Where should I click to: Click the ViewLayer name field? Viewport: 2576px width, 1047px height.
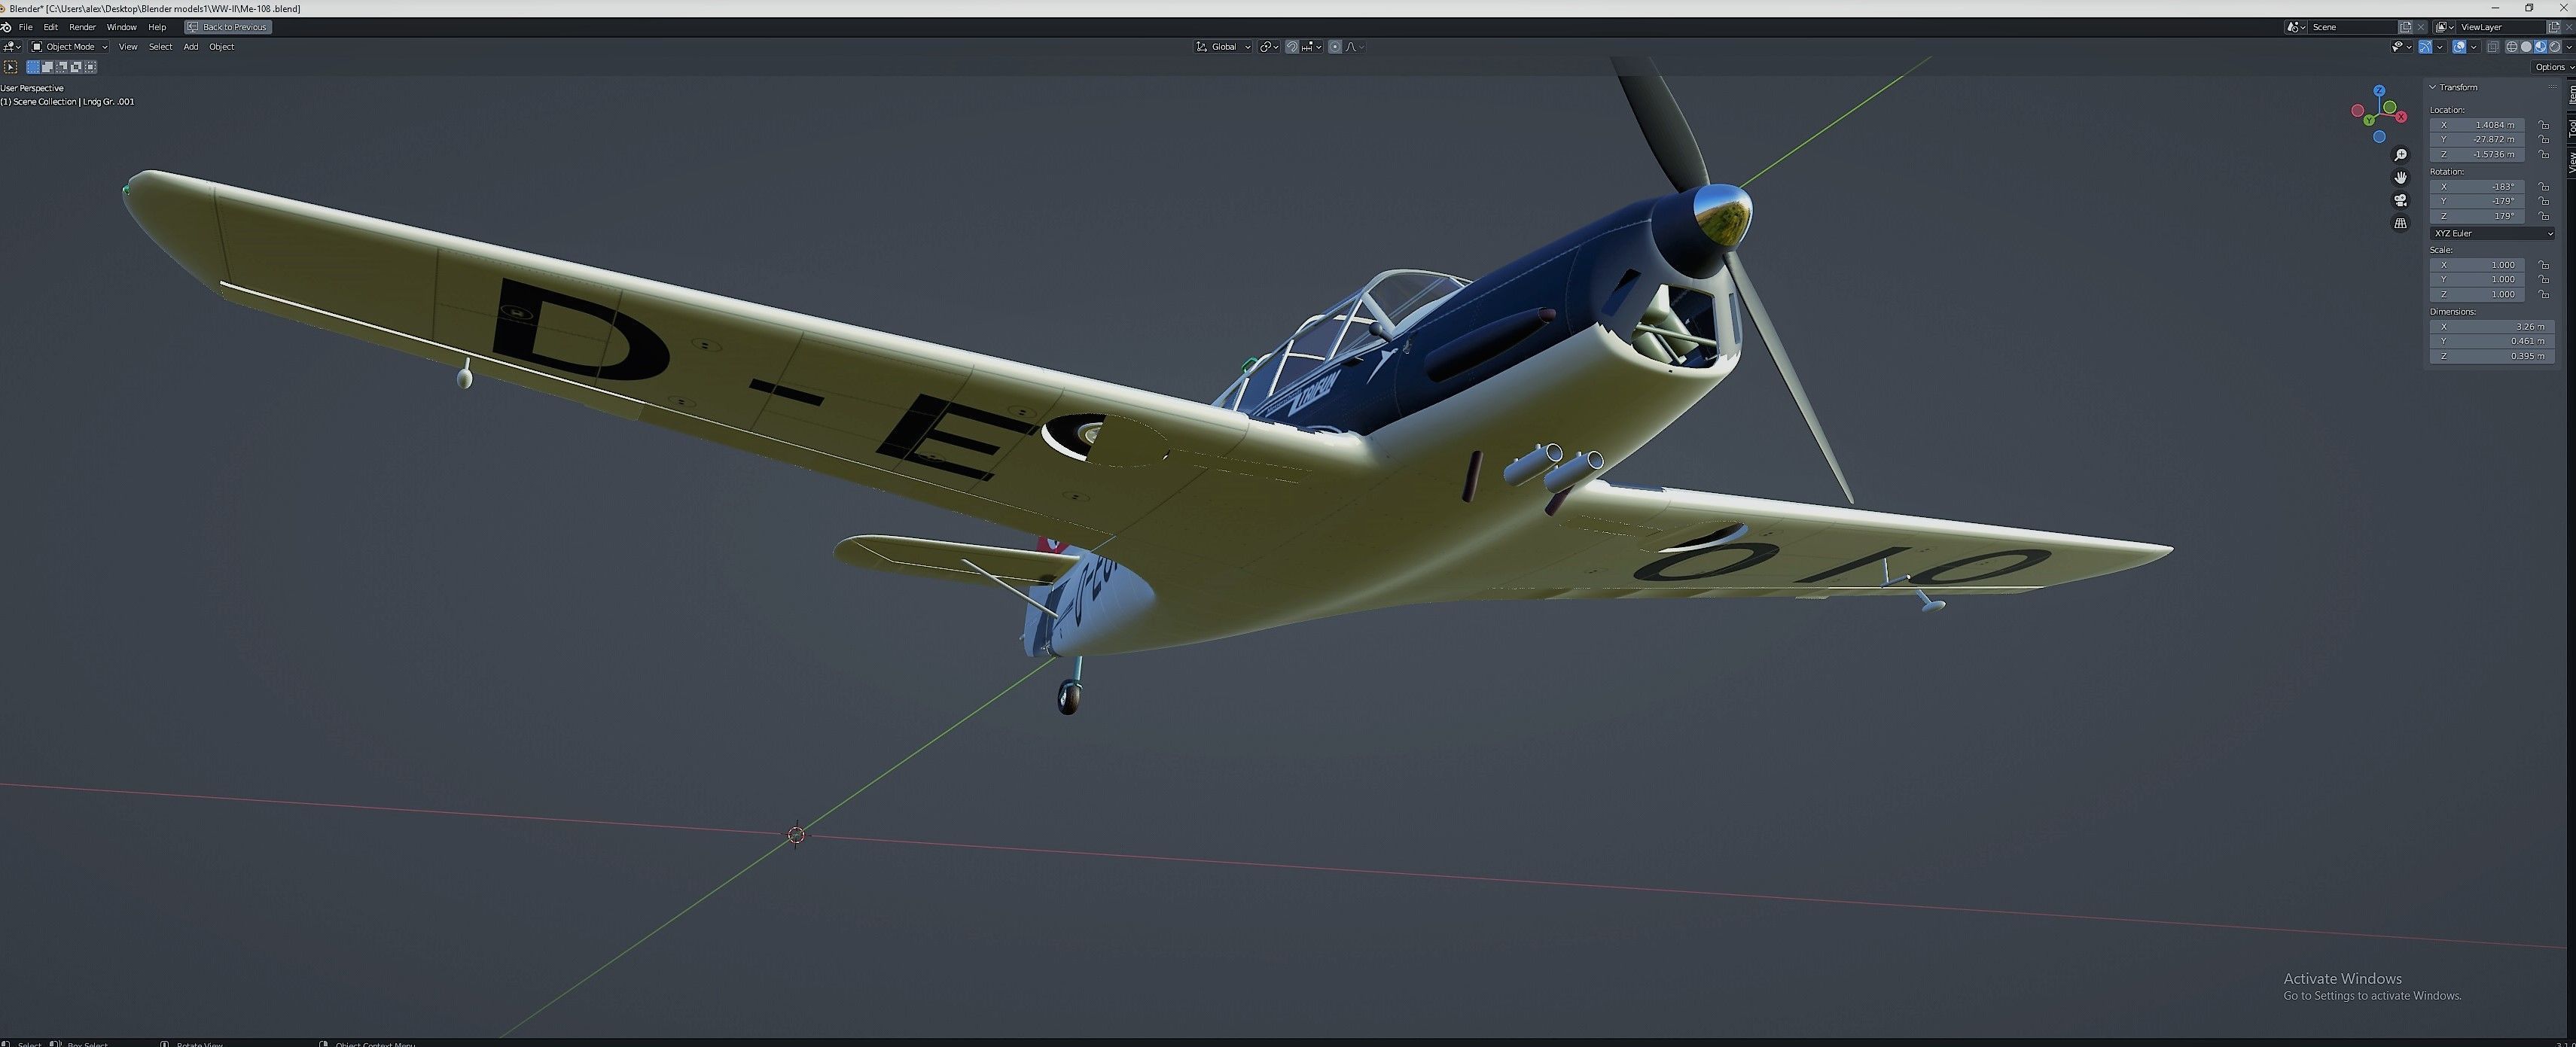tap(2501, 27)
